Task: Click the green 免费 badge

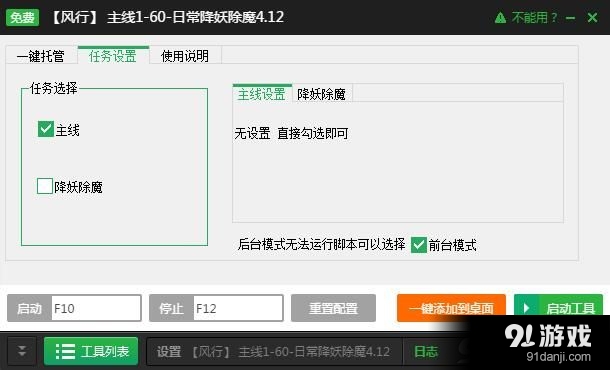Action: (23, 18)
